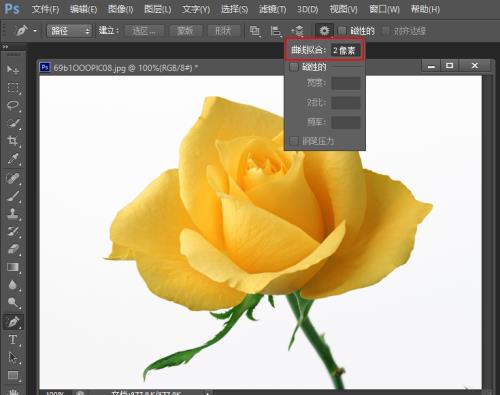Open the 选择(S) menu

(x=234, y=9)
